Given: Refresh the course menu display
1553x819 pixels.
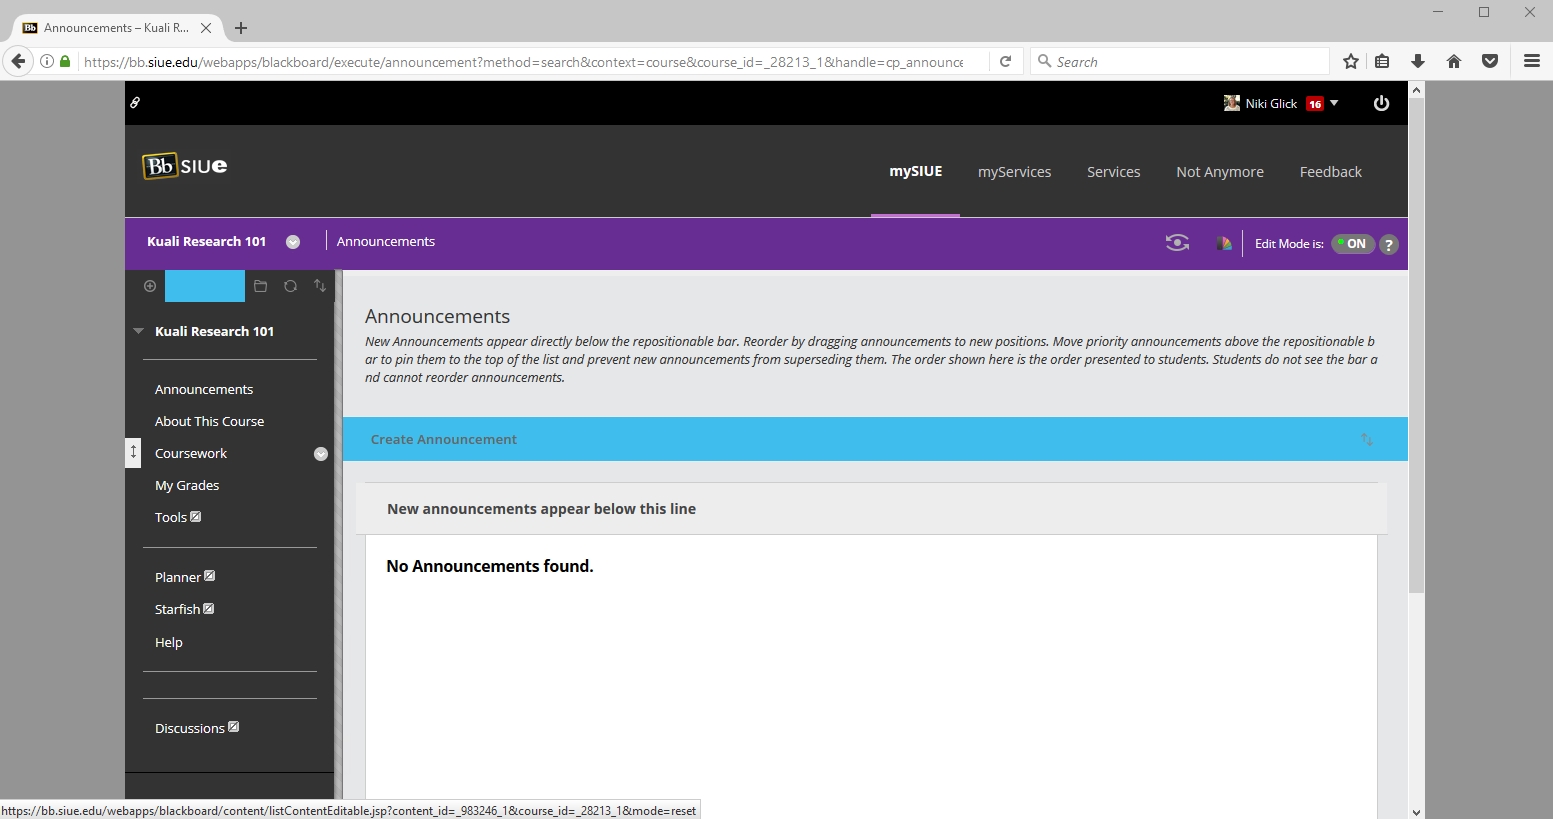Looking at the screenshot, I should click(x=290, y=286).
